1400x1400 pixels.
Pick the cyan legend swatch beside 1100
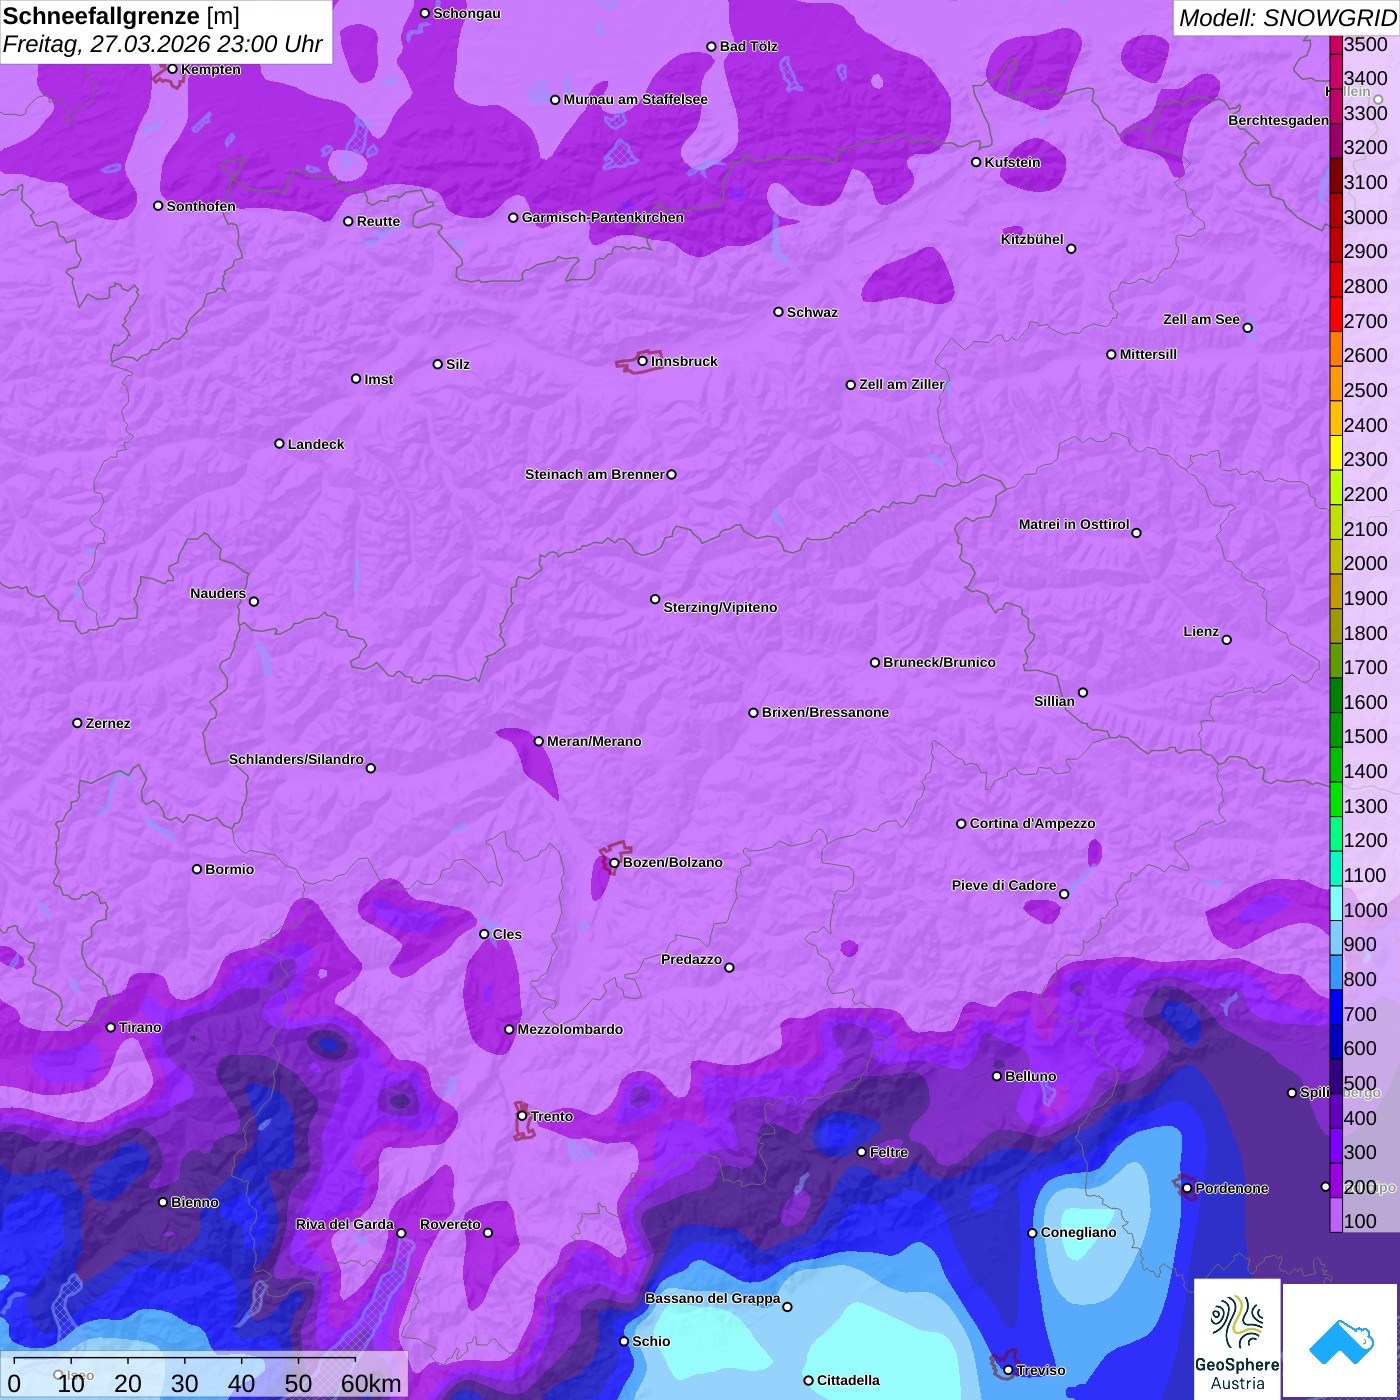[1336, 868]
